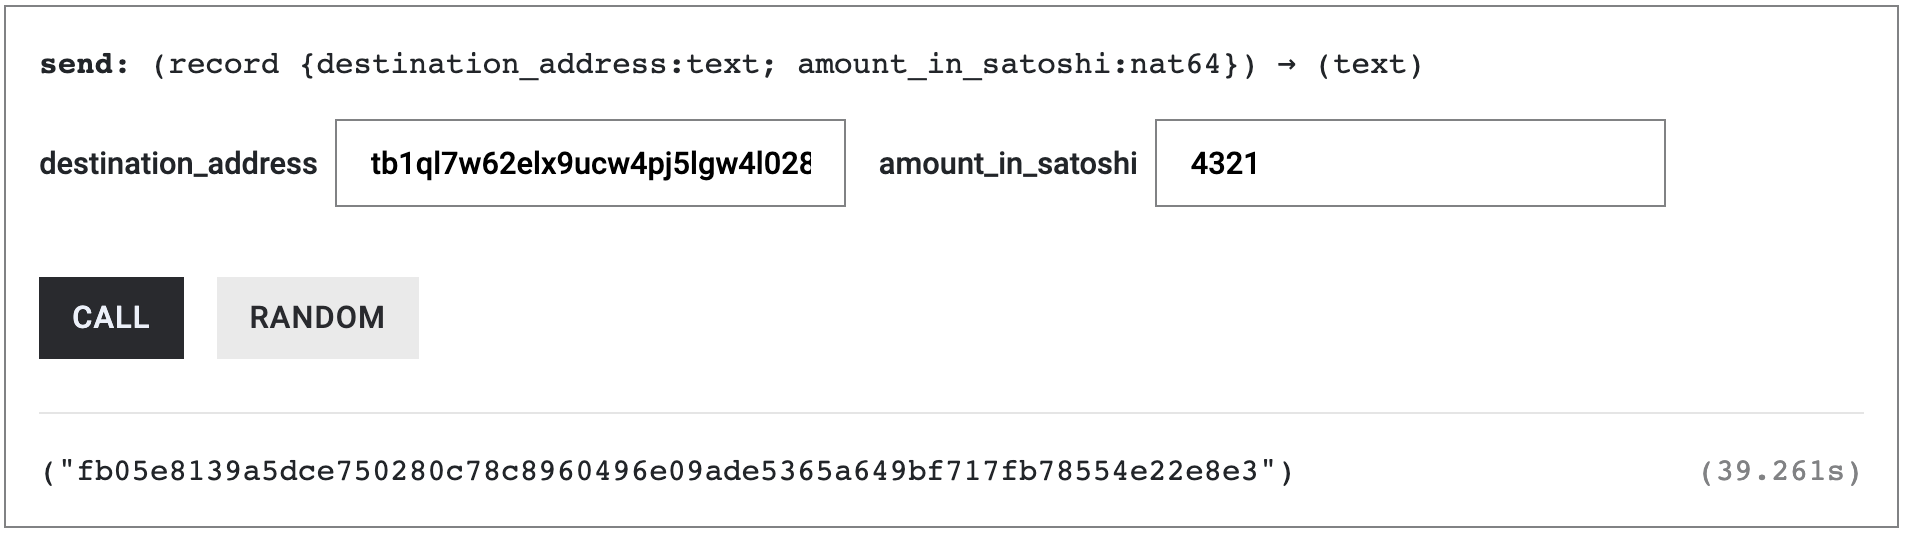The width and height of the screenshot is (1906, 534).
Task: Click destination_address:text in the signature
Action: [x=538, y=65]
